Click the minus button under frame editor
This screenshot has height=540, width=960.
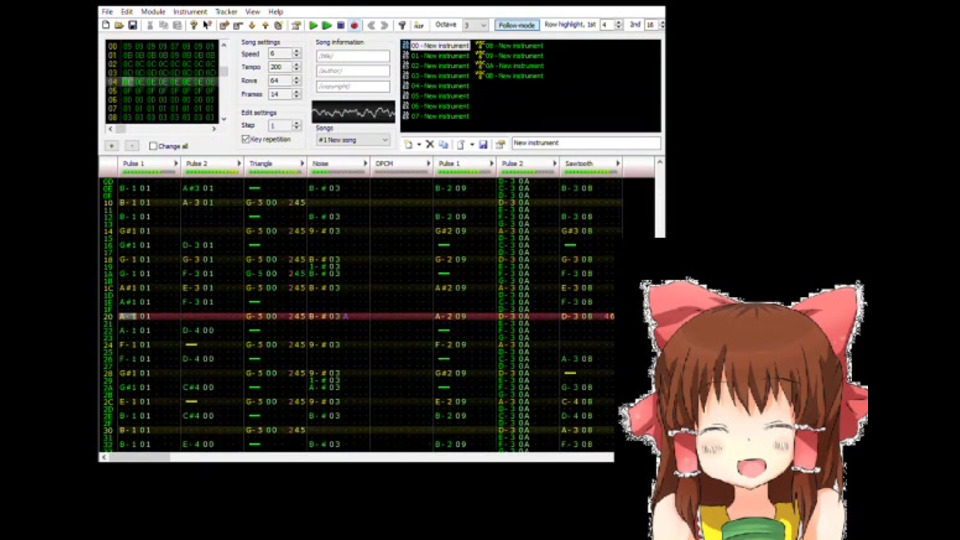click(132, 146)
